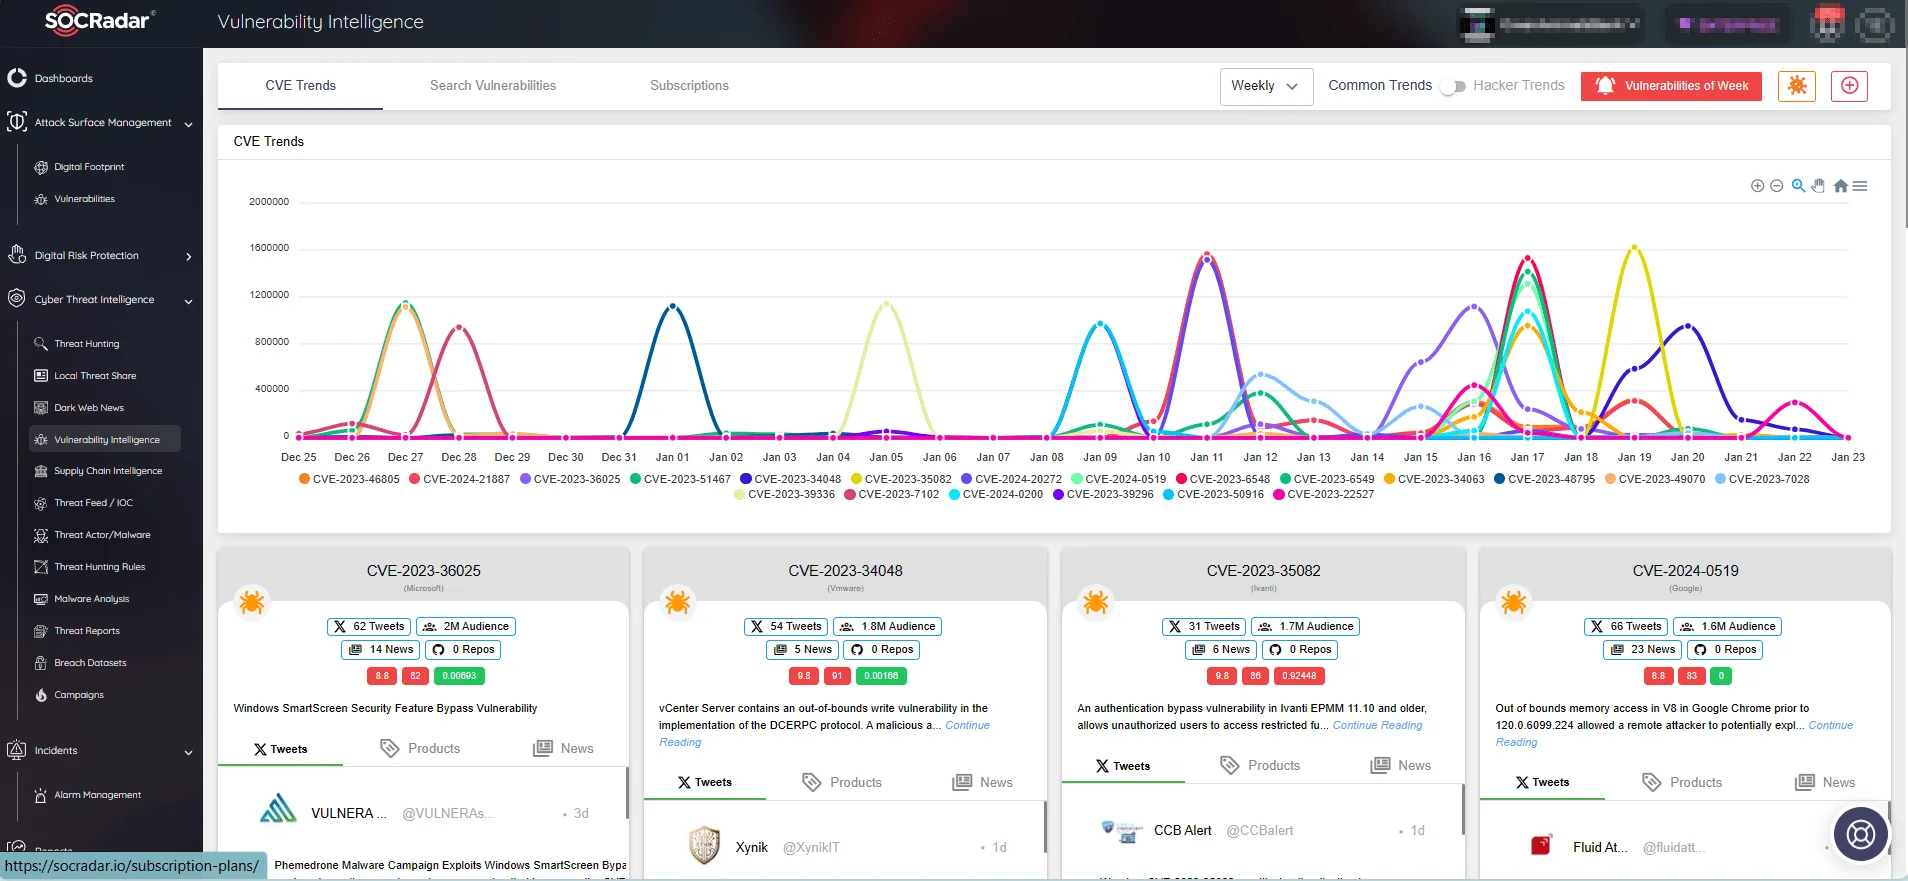Switch to Search Vulnerabilities tab
Screen dimensions: 1908x881
tap(493, 86)
